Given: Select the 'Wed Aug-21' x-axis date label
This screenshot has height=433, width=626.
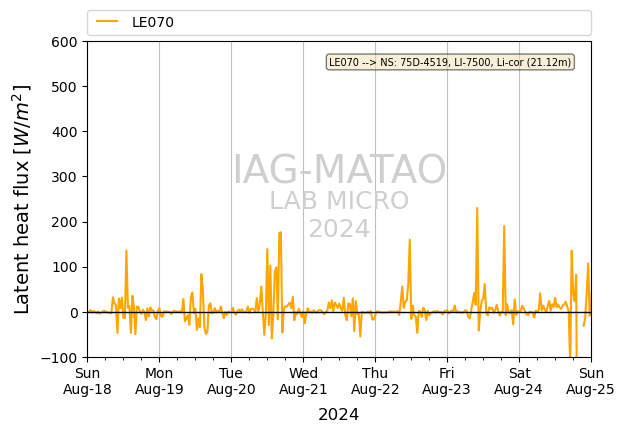Looking at the screenshot, I should (x=303, y=381).
